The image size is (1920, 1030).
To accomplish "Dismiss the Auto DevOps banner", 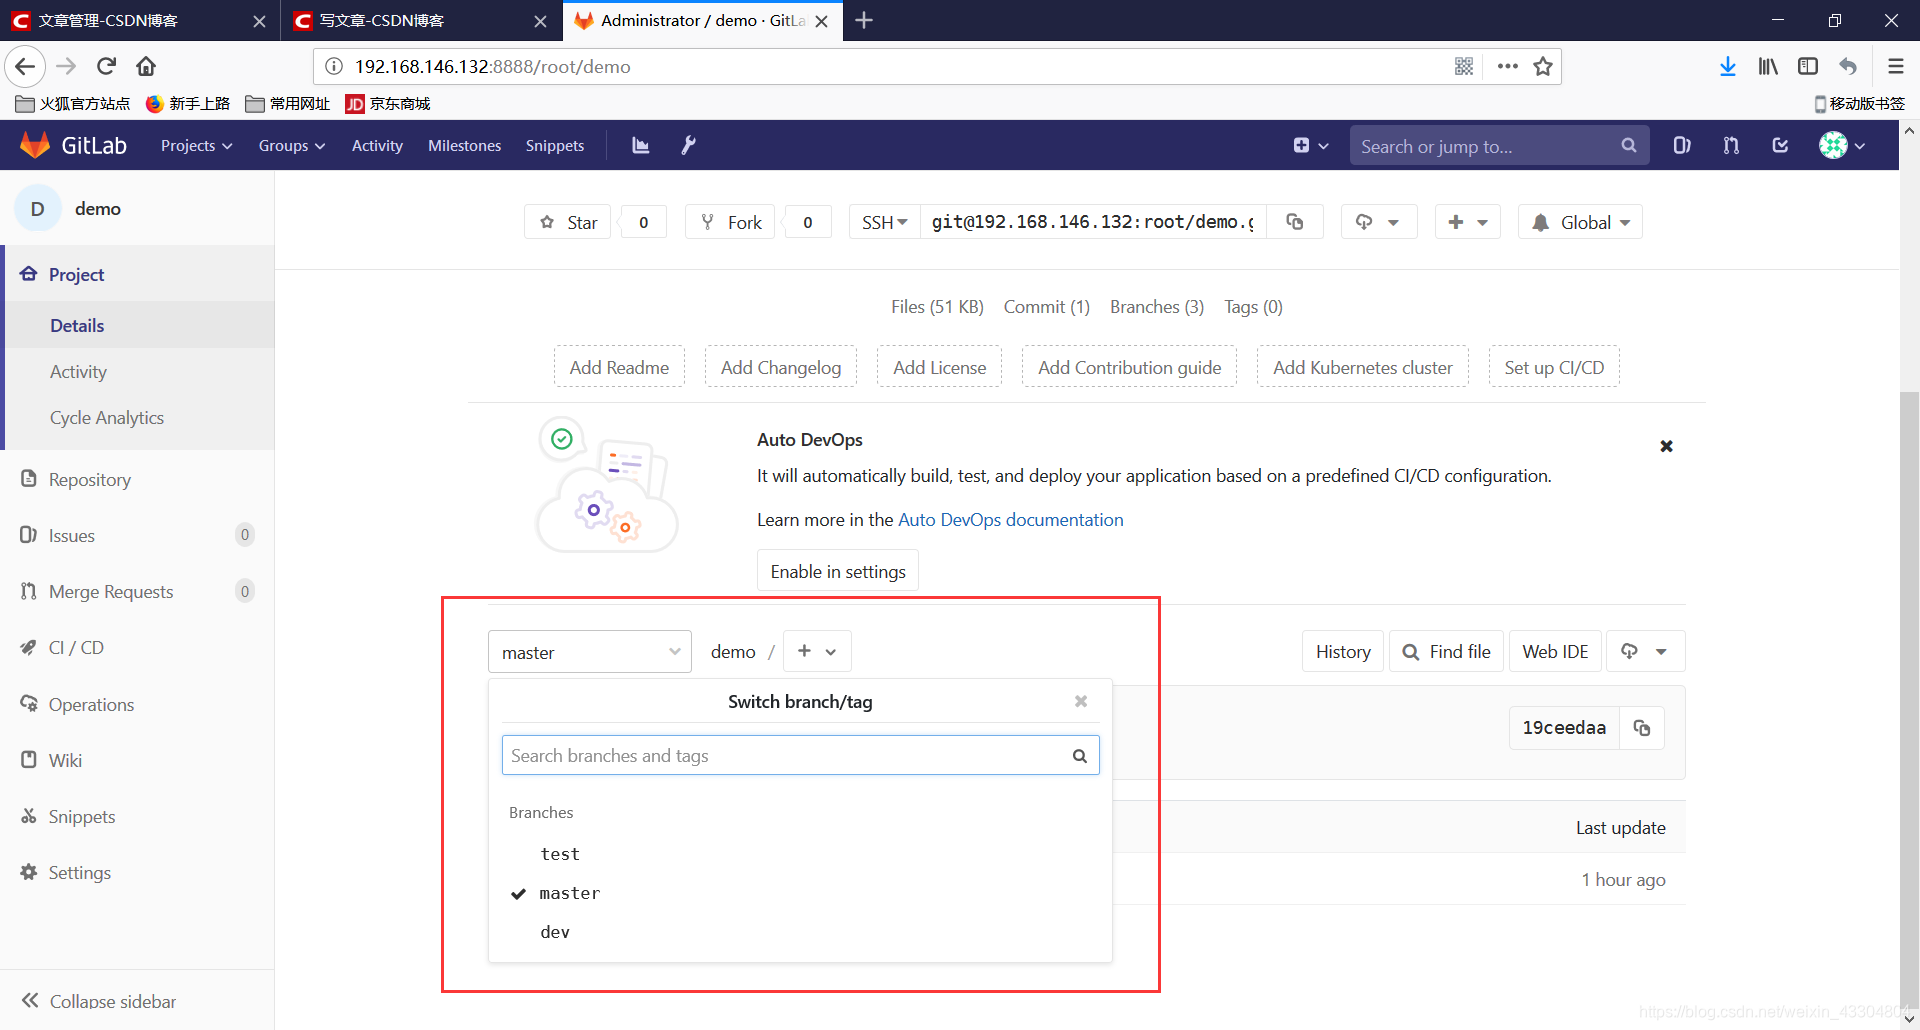I will click(x=1666, y=446).
